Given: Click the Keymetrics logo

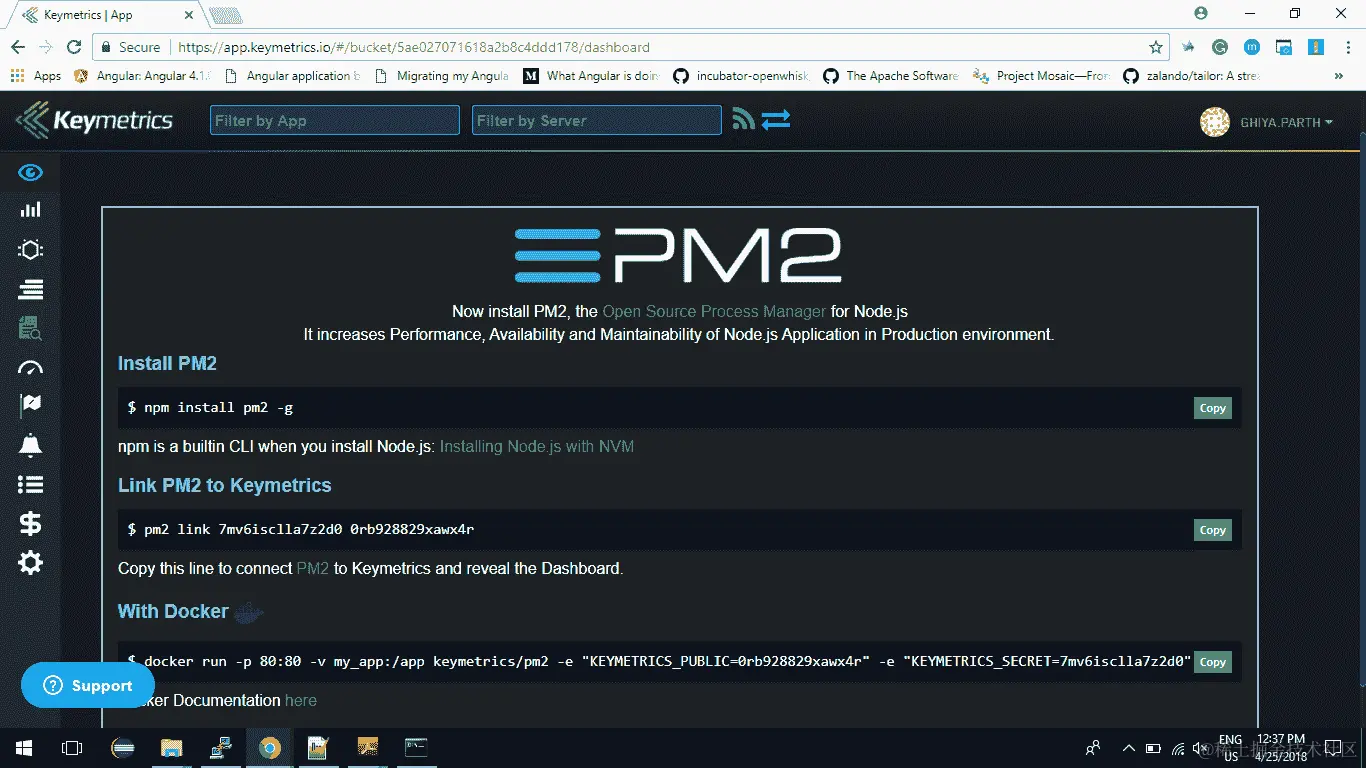Looking at the screenshot, I should click(x=94, y=121).
